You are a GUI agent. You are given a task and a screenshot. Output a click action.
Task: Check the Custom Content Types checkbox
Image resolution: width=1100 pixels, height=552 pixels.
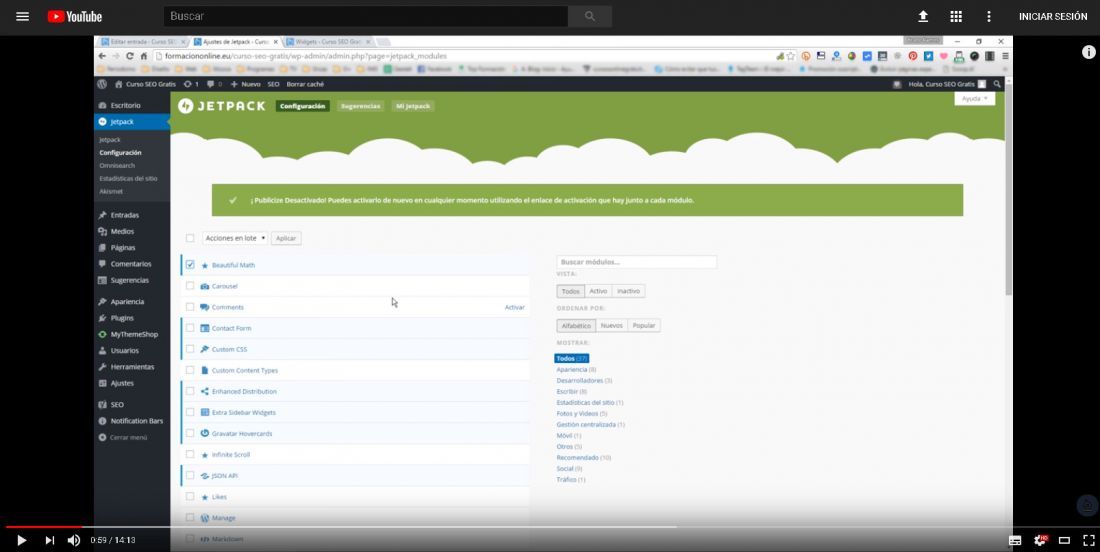190,370
